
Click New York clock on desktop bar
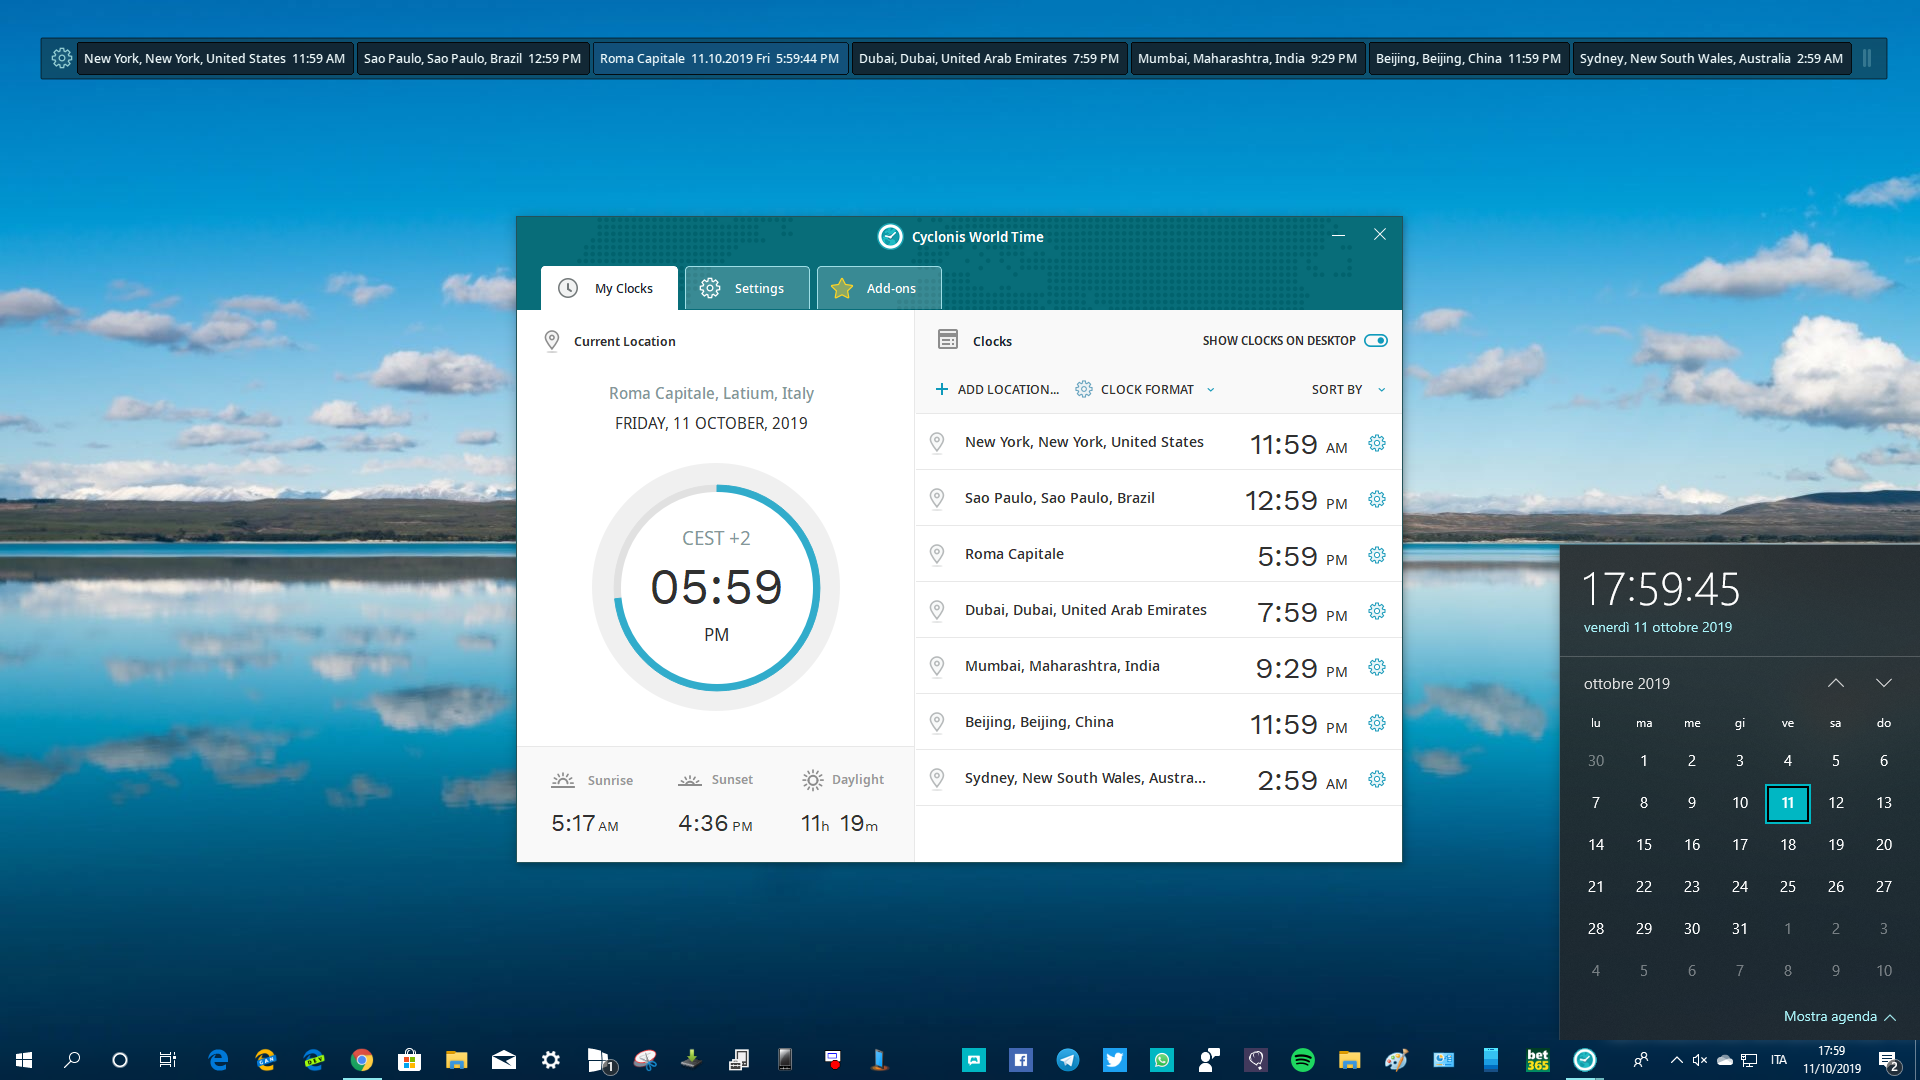(214, 58)
